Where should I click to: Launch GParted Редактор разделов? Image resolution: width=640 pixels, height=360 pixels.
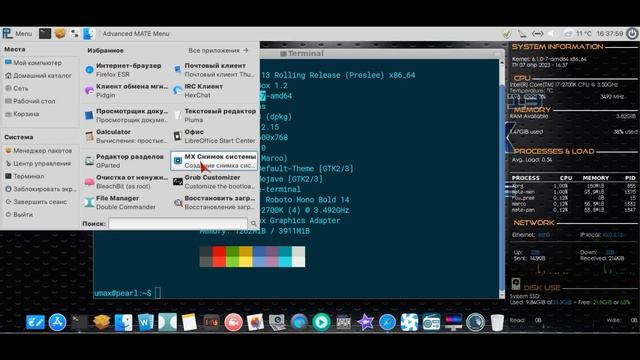point(125,161)
